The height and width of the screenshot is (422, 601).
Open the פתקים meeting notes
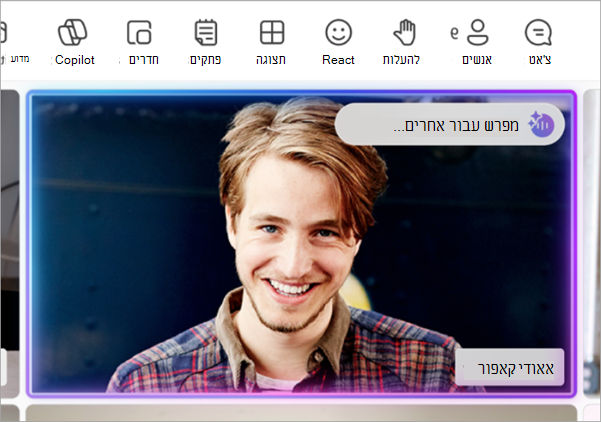click(206, 42)
